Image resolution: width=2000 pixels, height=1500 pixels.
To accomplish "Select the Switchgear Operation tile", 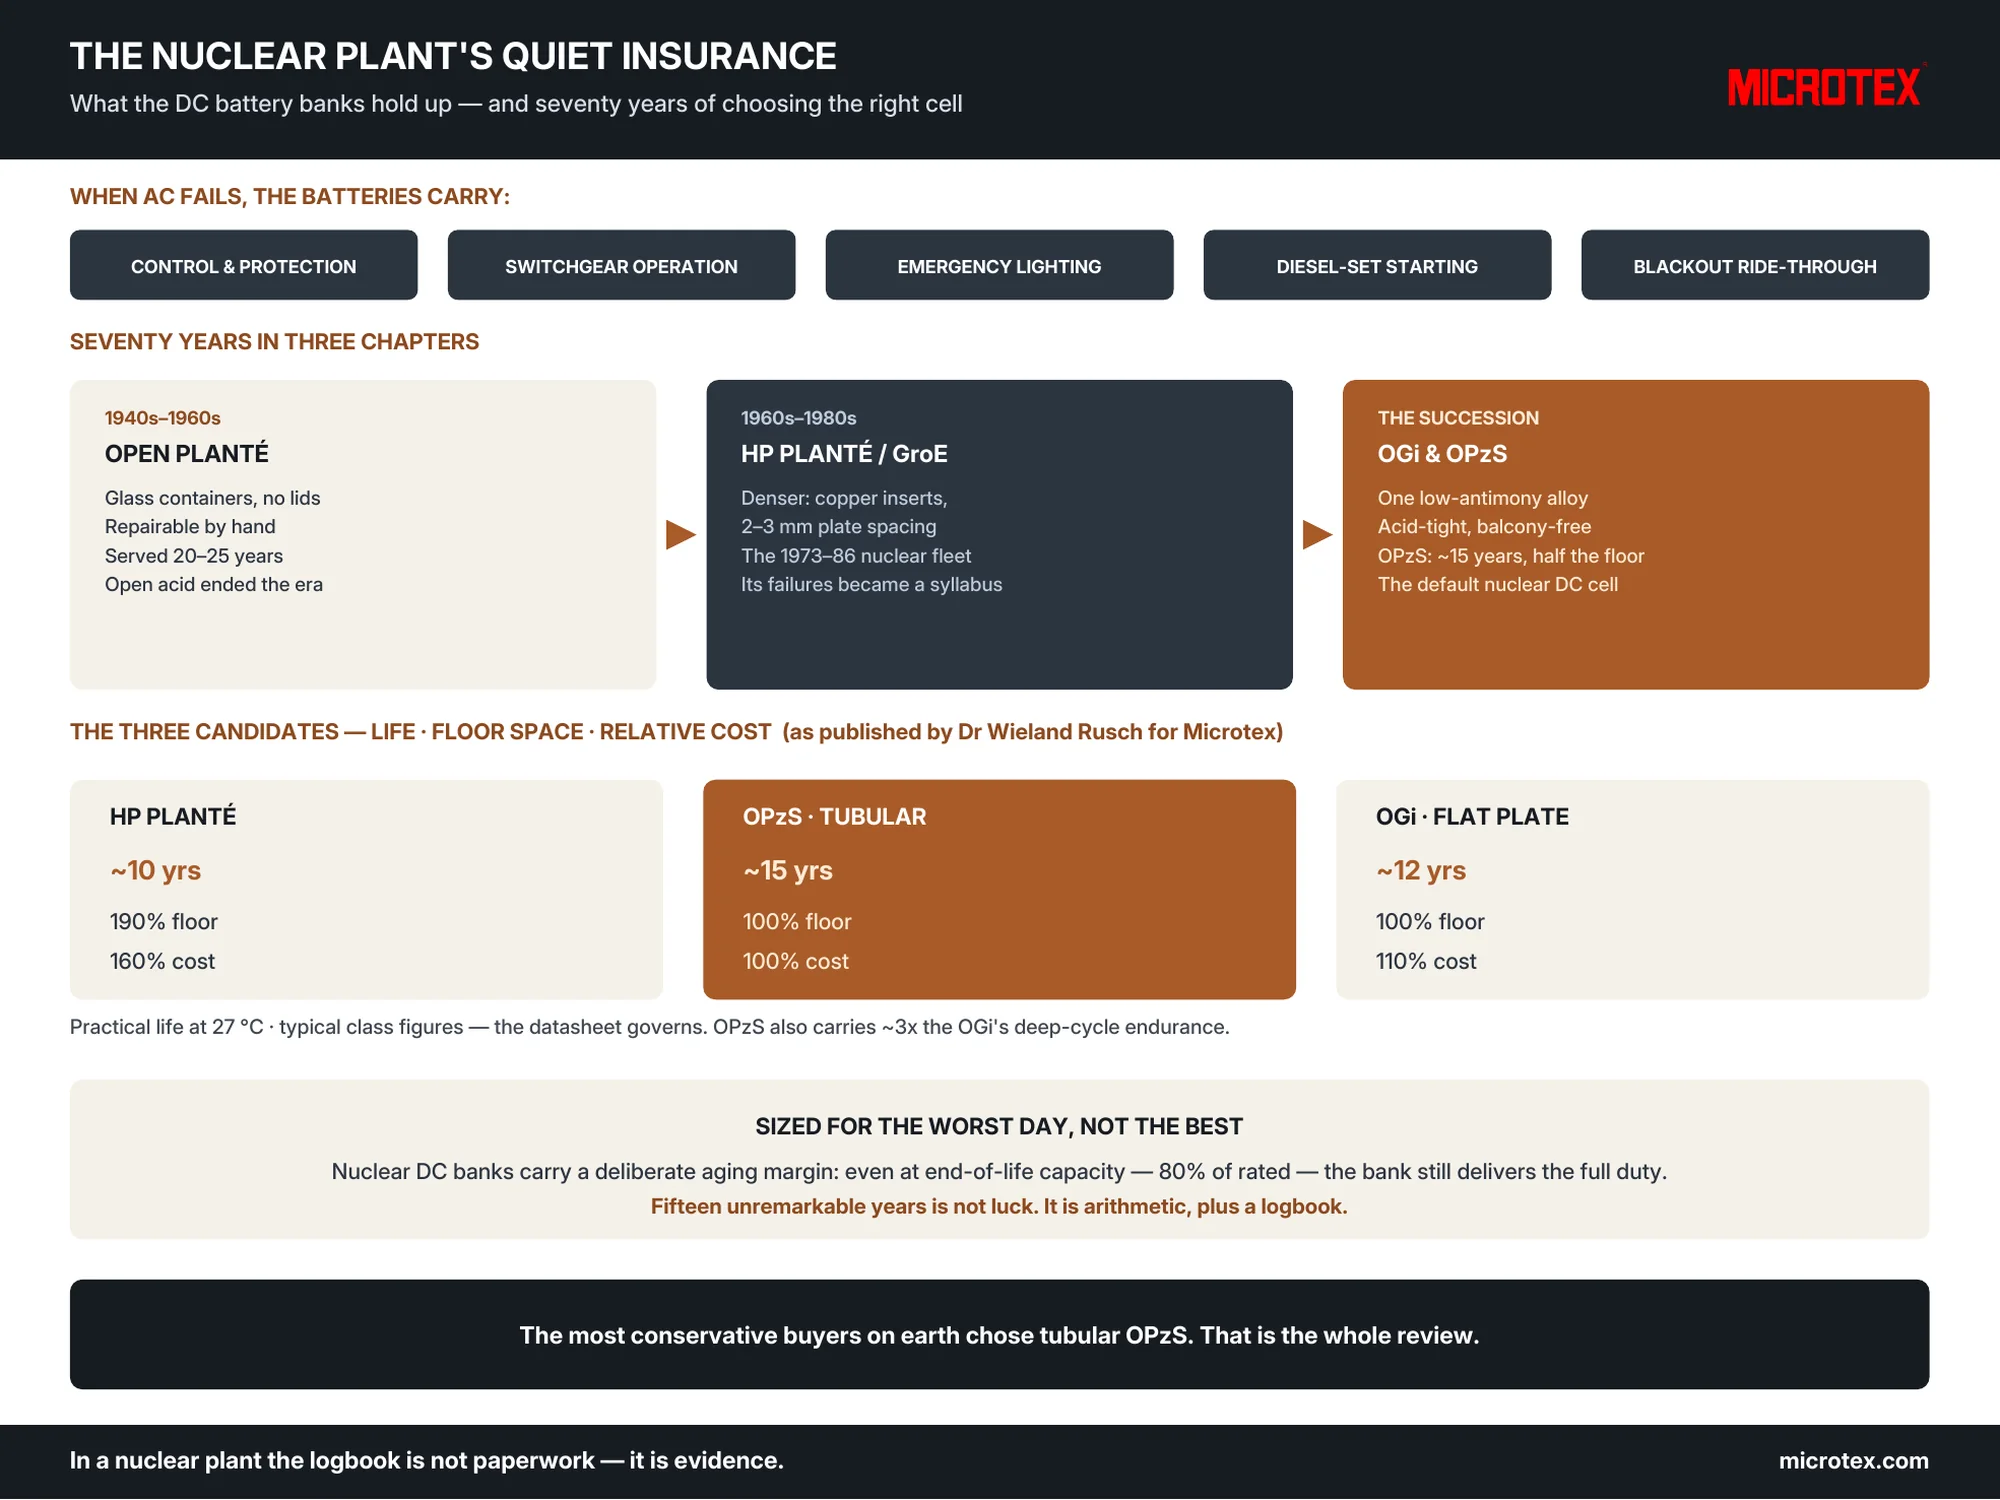I will [621, 265].
